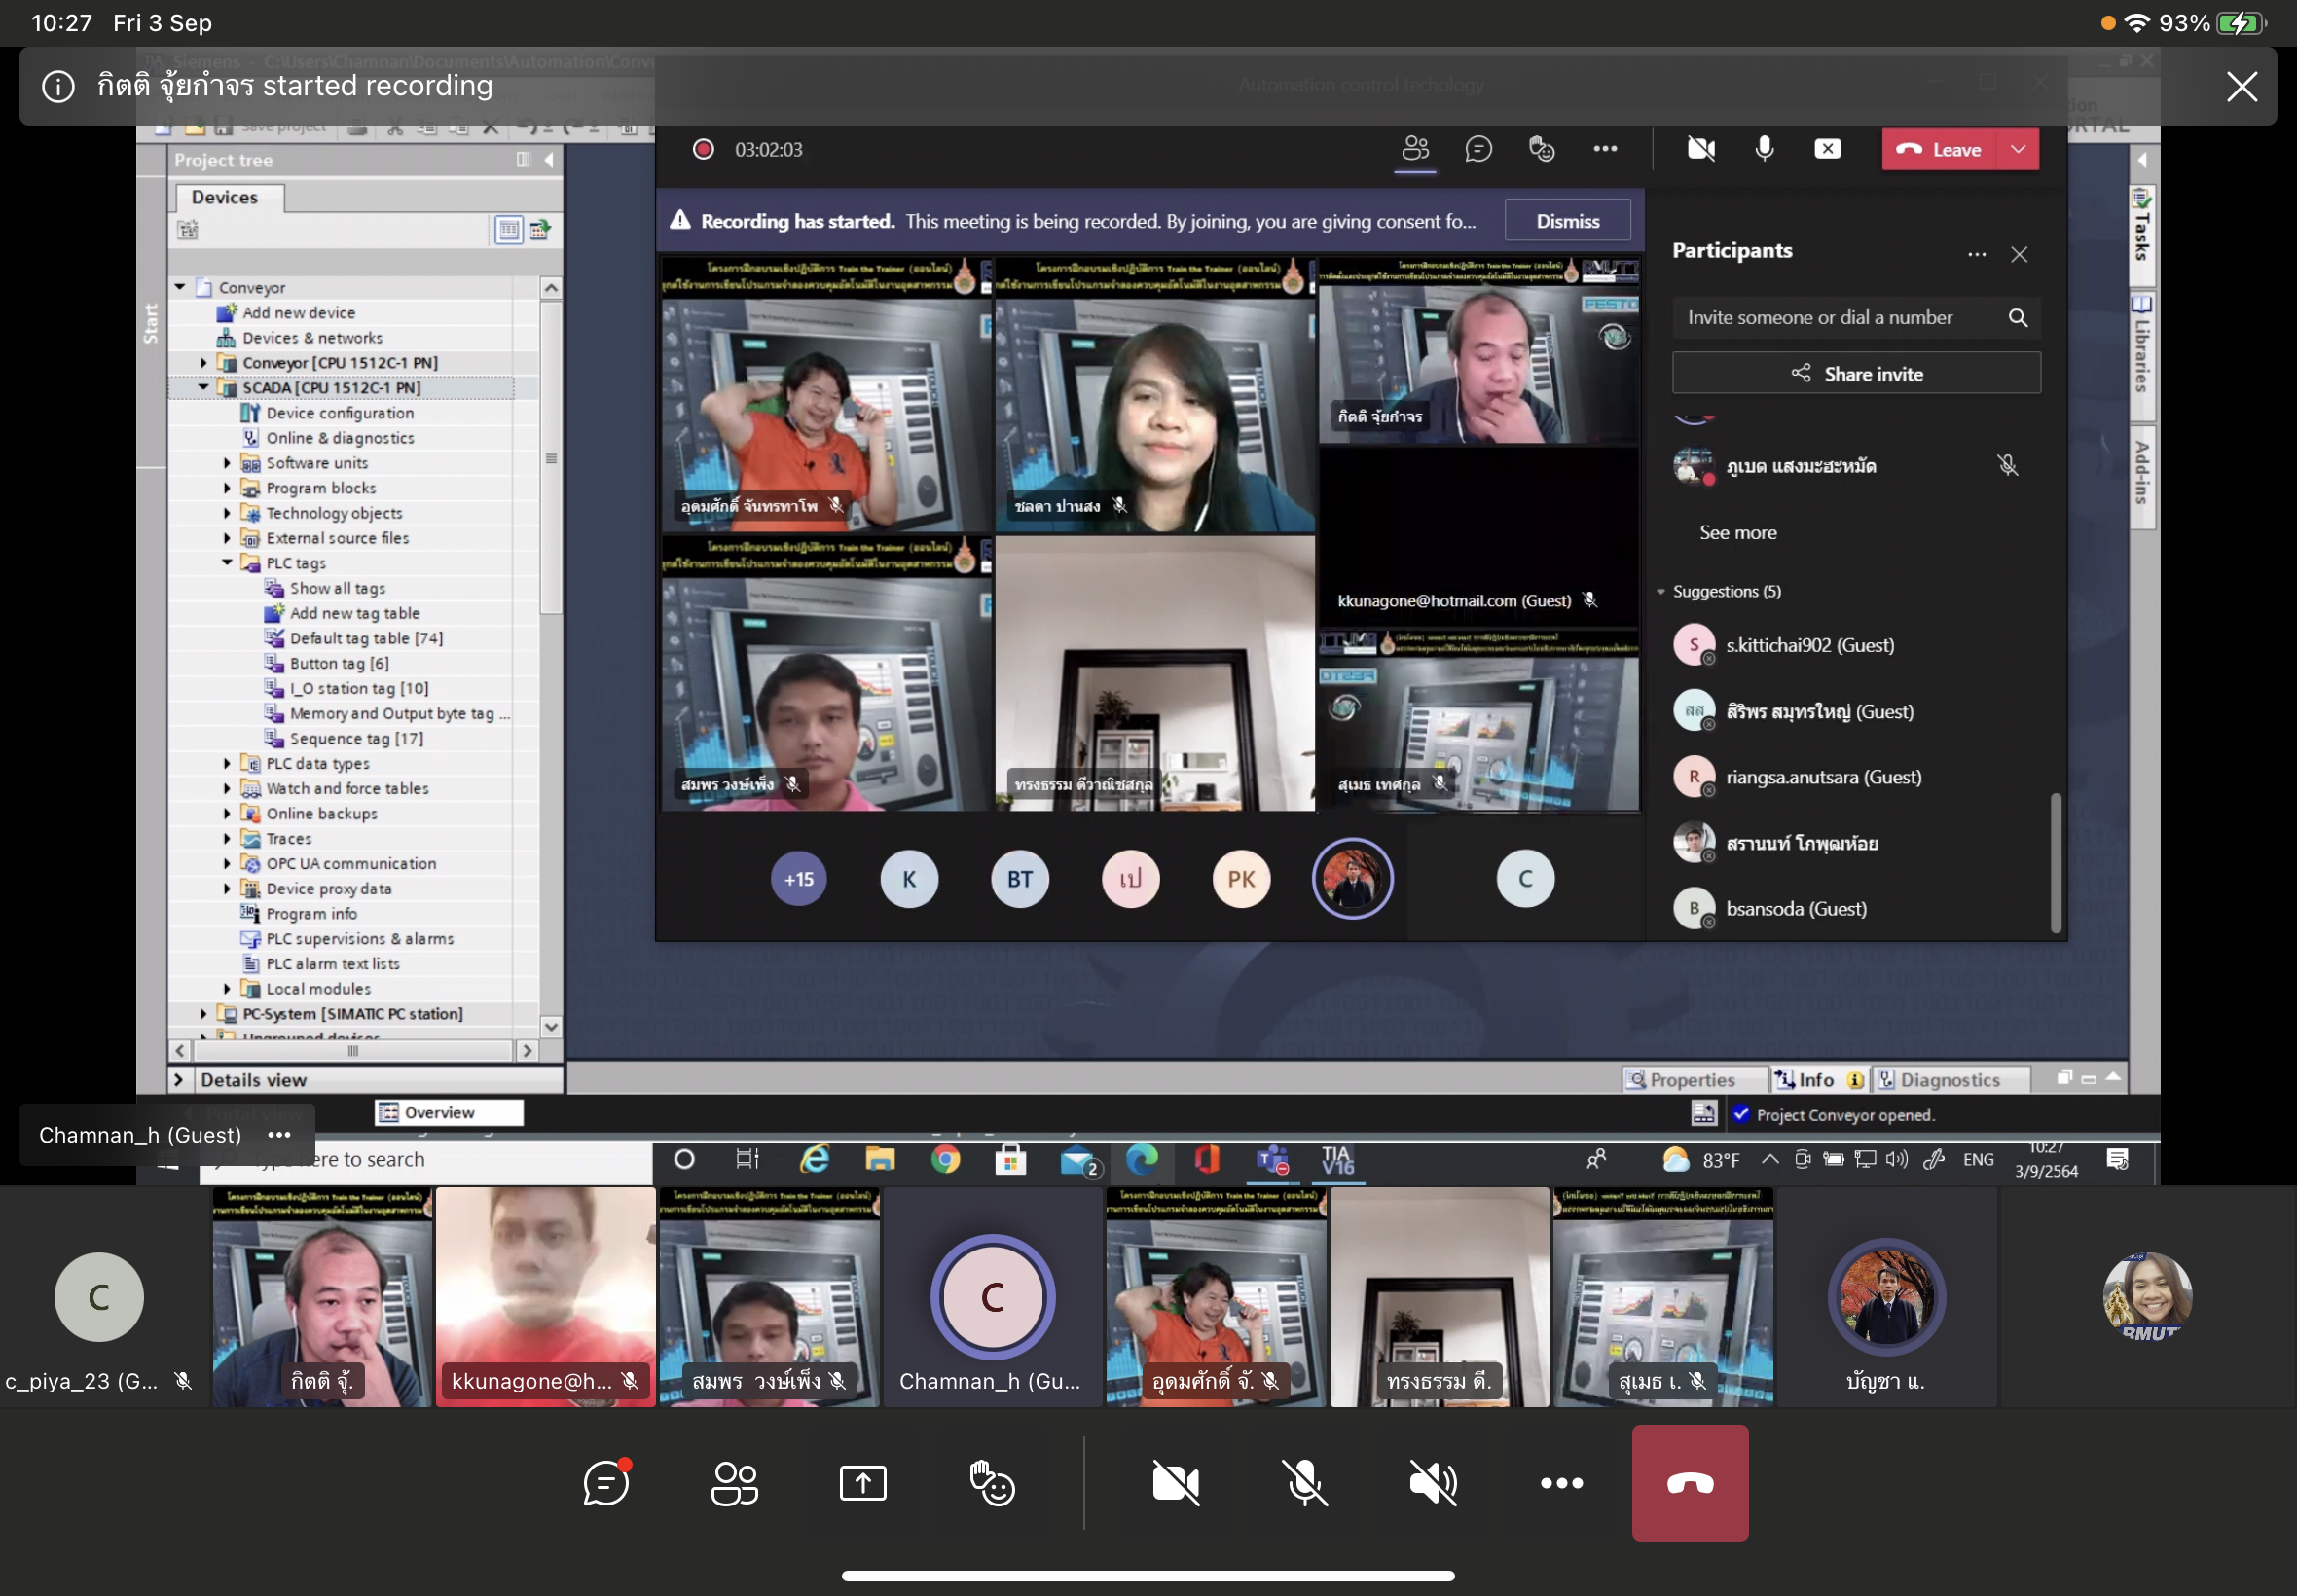The width and height of the screenshot is (2297, 1596).
Task: Open Properties tab in inspector
Action: (1692, 1079)
